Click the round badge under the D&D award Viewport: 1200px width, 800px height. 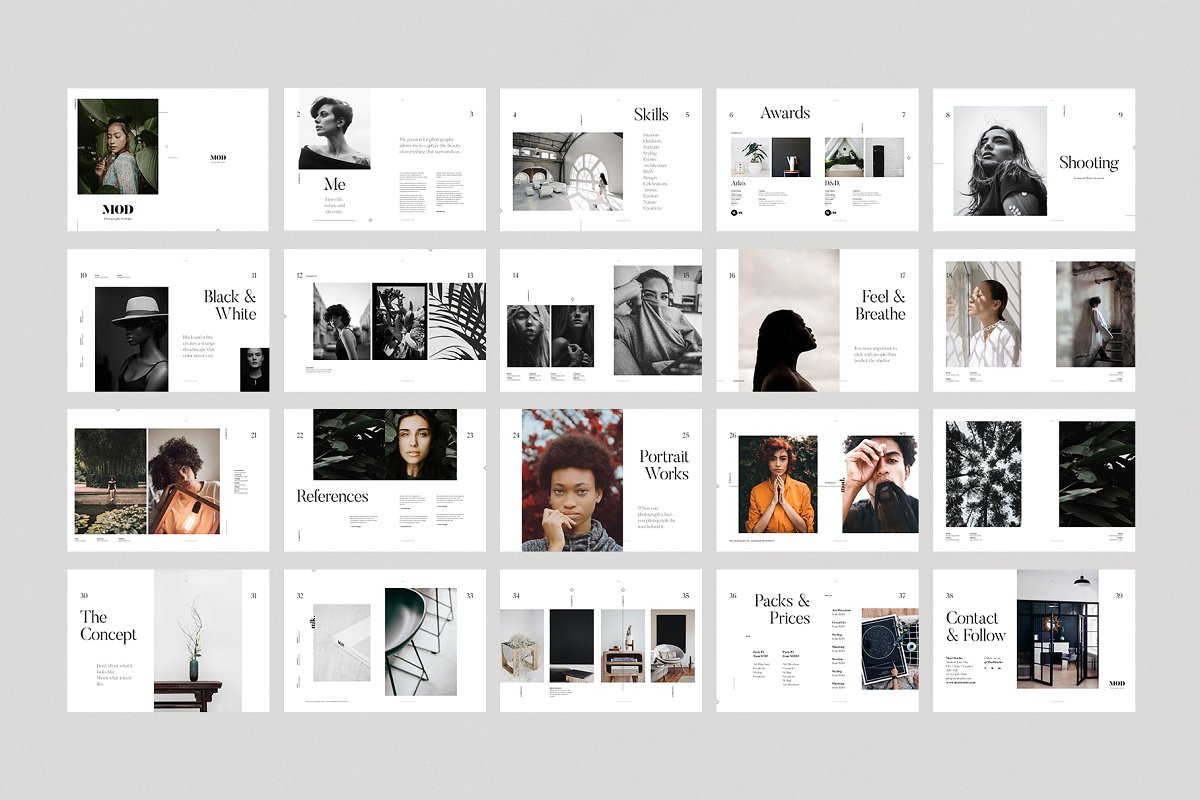[x=828, y=212]
